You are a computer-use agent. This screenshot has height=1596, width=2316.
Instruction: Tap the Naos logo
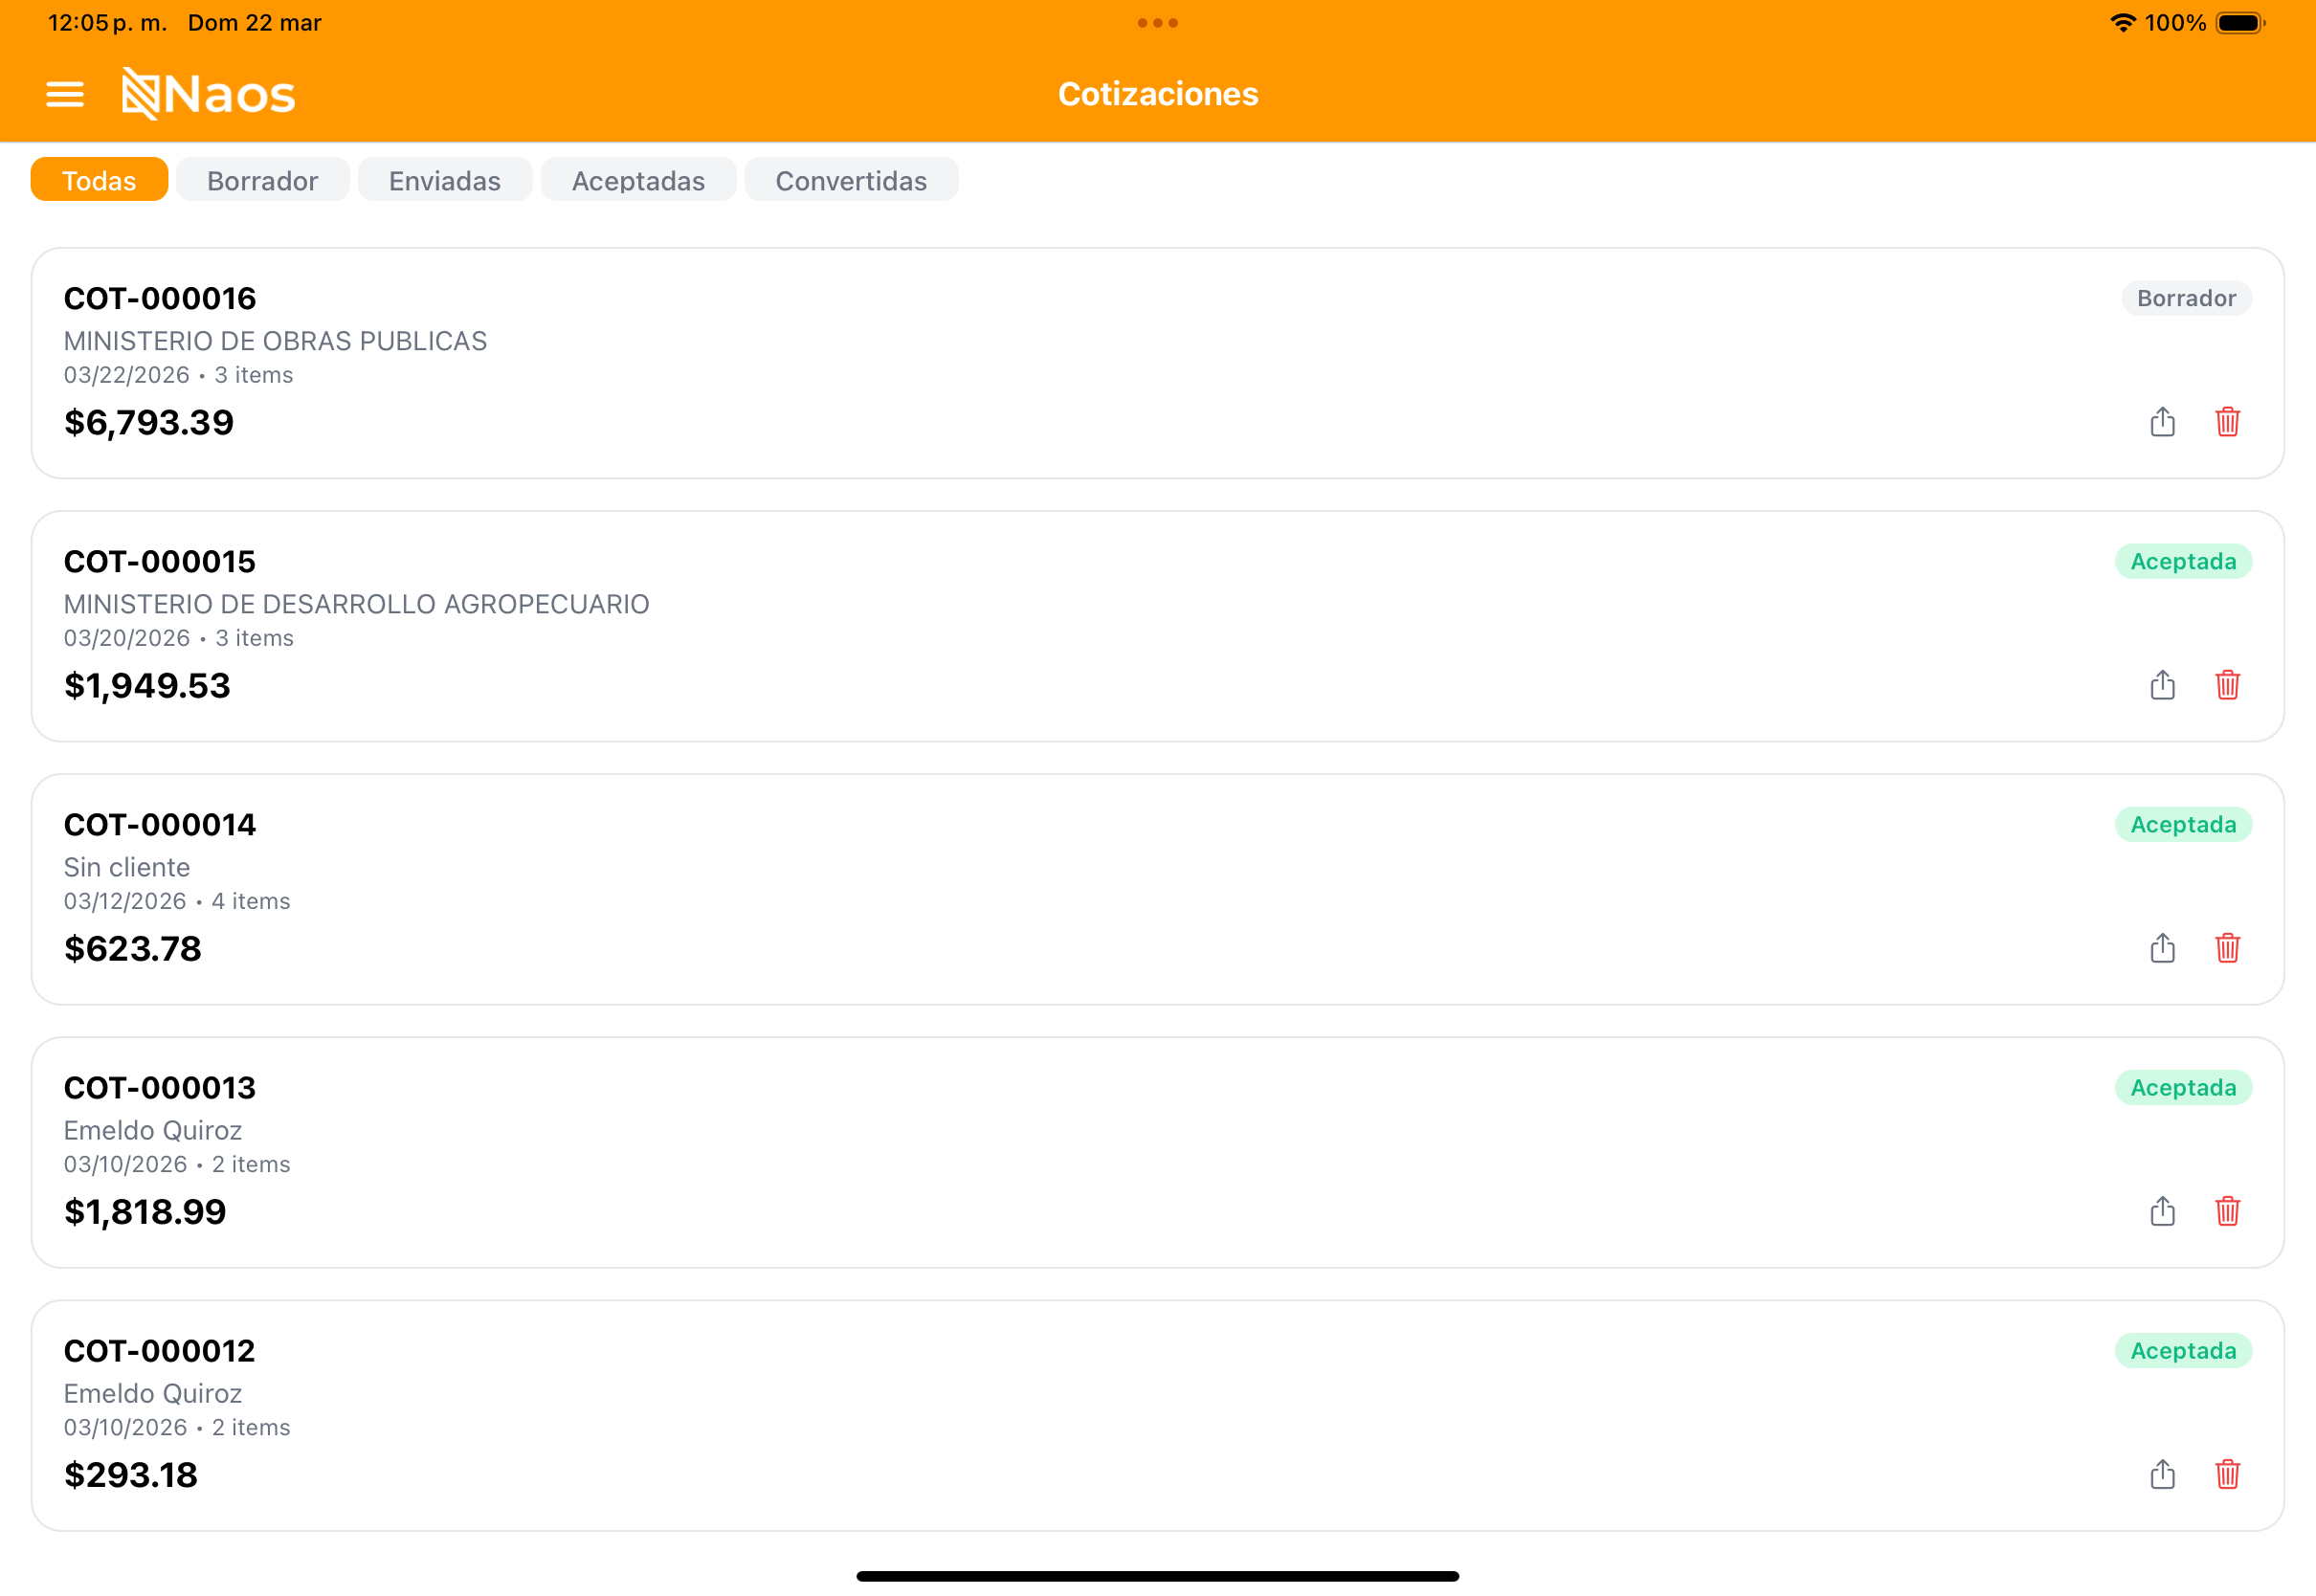(x=208, y=94)
